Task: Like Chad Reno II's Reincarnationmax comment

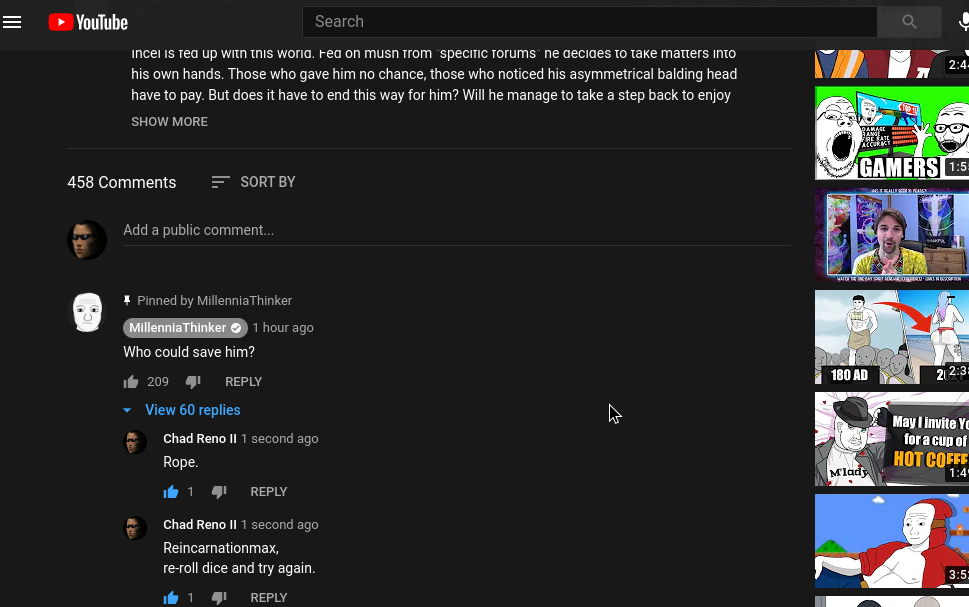Action: [x=171, y=597]
